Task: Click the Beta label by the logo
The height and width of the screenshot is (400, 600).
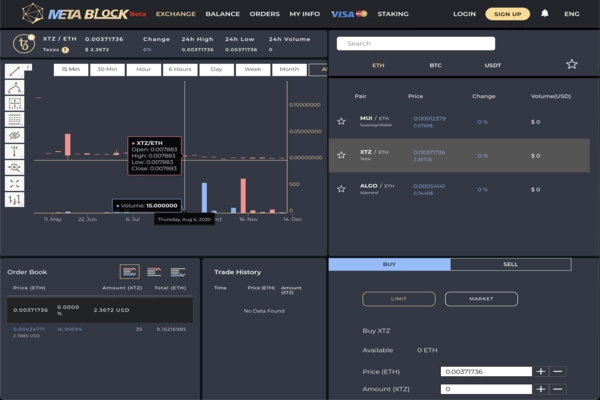Action: (x=138, y=14)
